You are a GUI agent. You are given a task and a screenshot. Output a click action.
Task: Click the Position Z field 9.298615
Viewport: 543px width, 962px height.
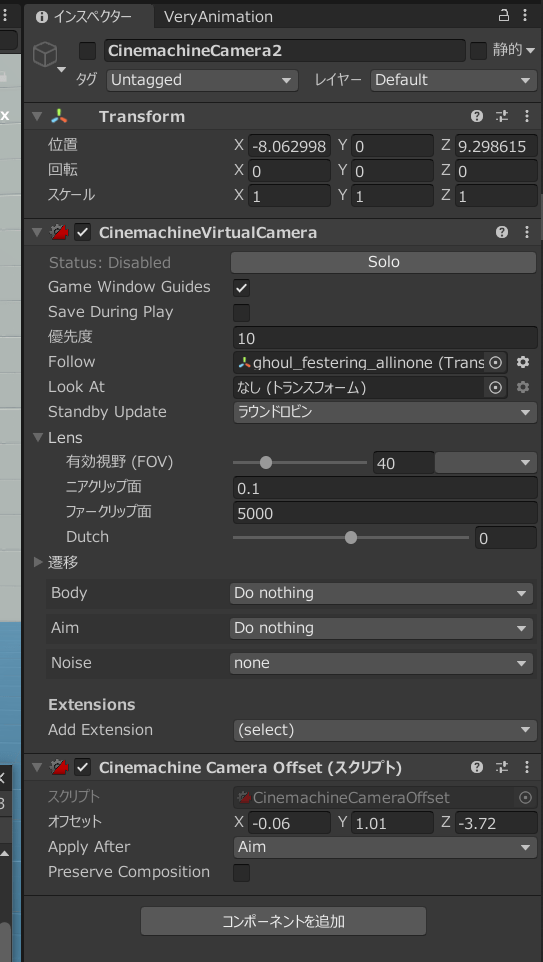coord(496,146)
